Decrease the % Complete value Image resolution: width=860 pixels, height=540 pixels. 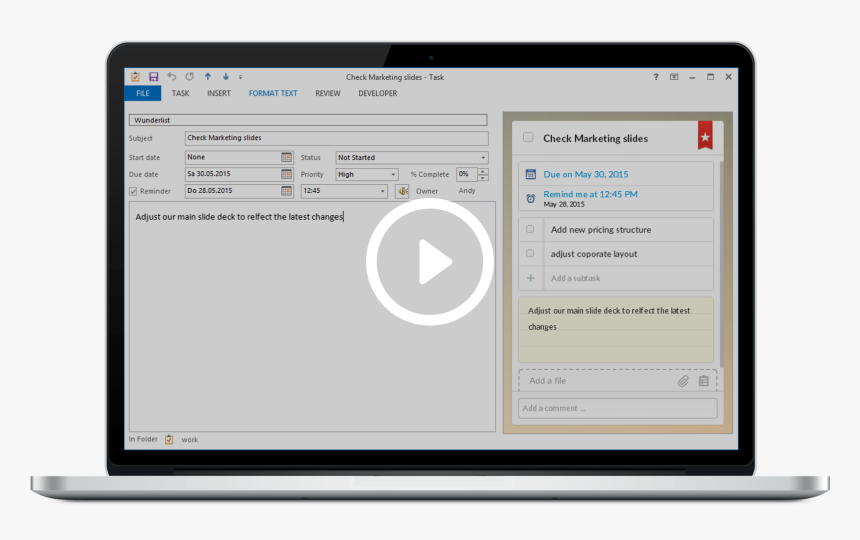pyautogui.click(x=483, y=178)
